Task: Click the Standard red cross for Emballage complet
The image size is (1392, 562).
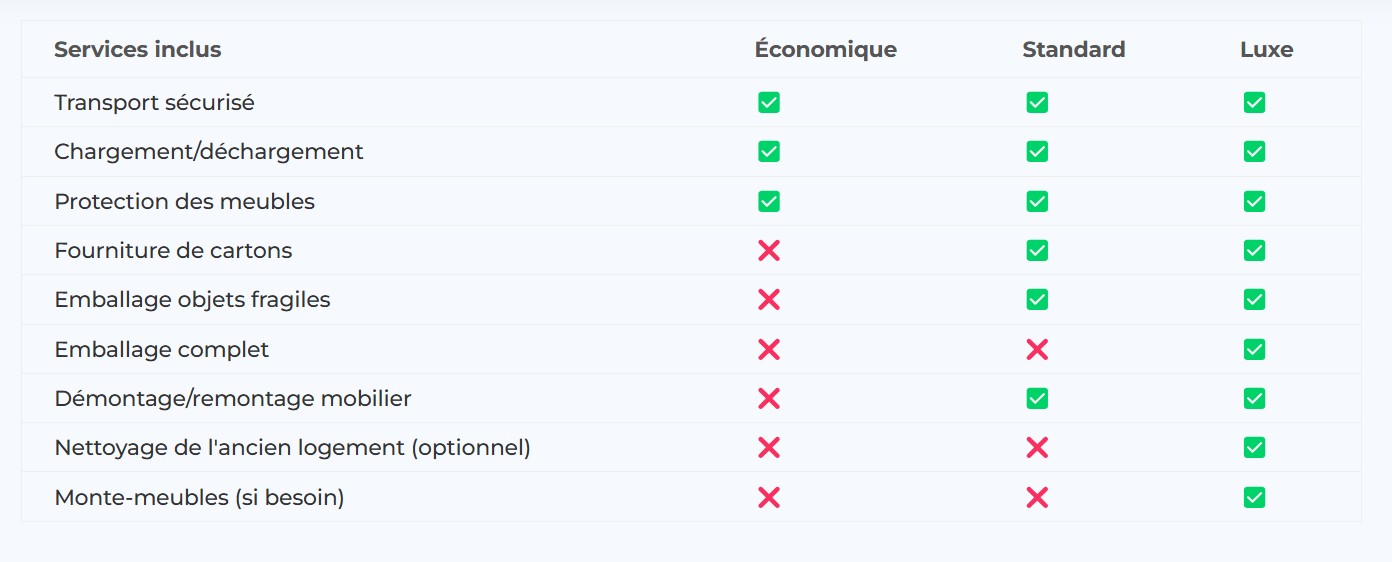Action: coord(1037,349)
